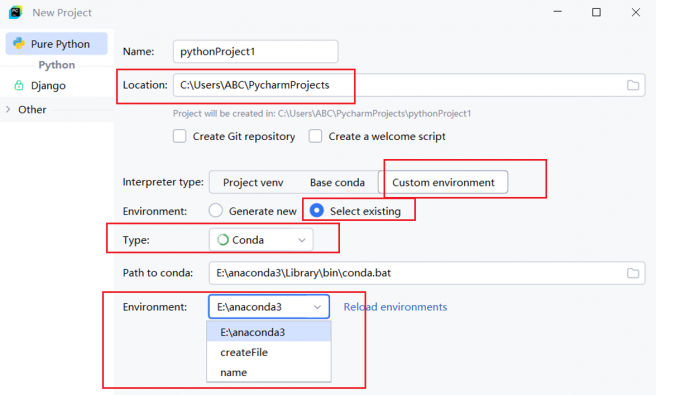Screen dimensions: 680x395
Task: Expand the Other project category
Action: pos(8,110)
